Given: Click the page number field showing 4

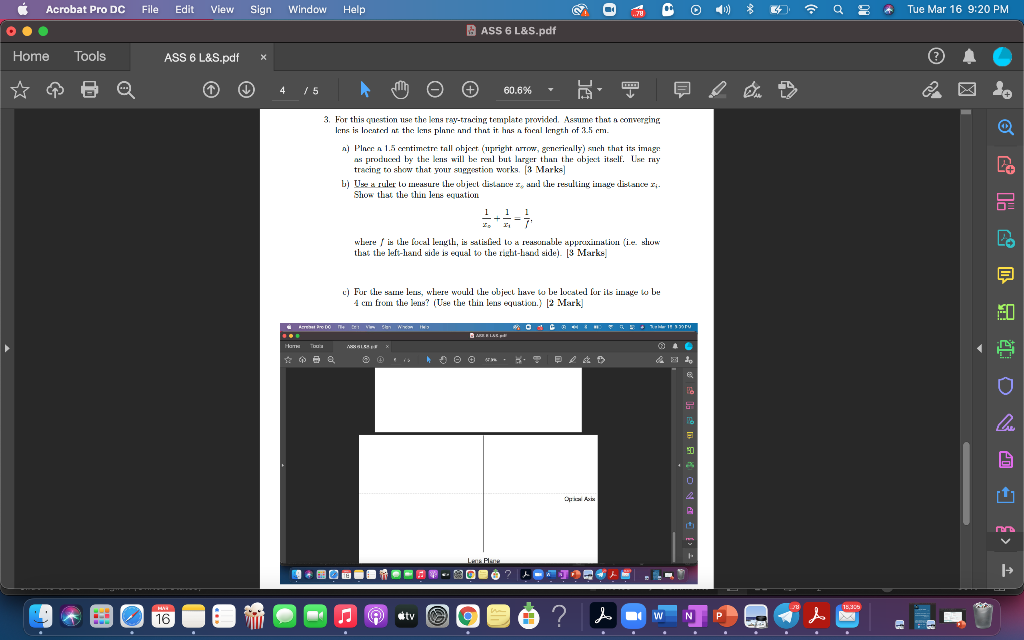Looking at the screenshot, I should click(283, 90).
